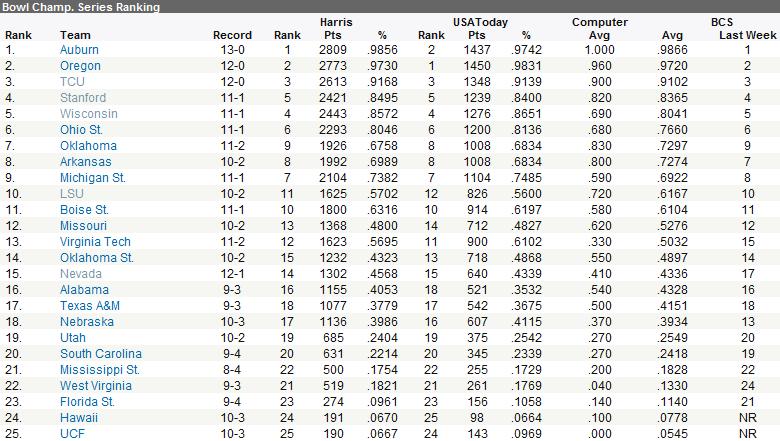Click the Last Week column header

click(x=741, y=35)
